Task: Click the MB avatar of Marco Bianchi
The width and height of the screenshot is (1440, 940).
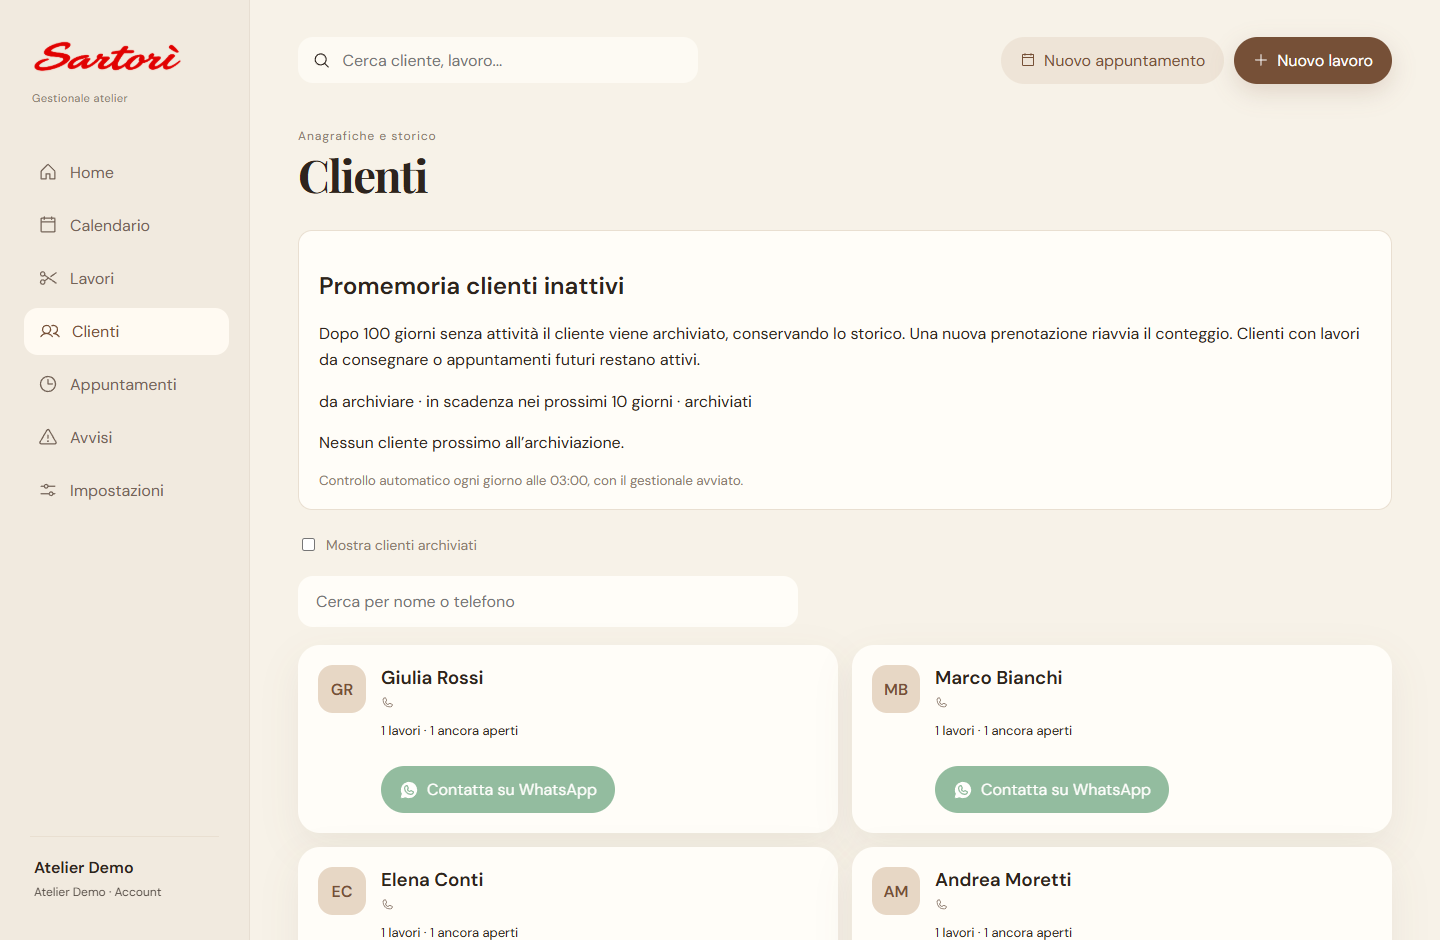Action: point(896,689)
